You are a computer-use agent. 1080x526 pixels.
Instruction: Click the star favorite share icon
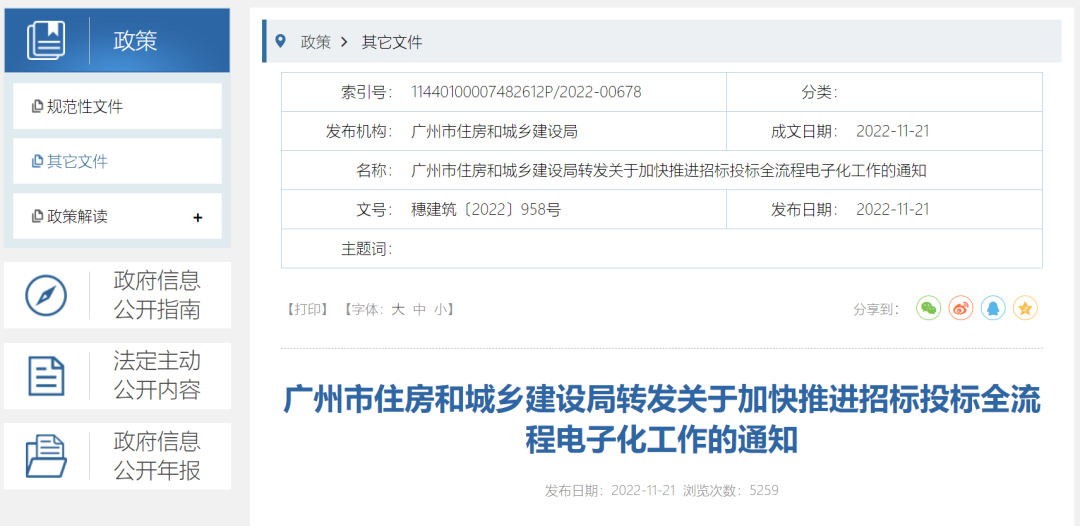pos(1025,308)
